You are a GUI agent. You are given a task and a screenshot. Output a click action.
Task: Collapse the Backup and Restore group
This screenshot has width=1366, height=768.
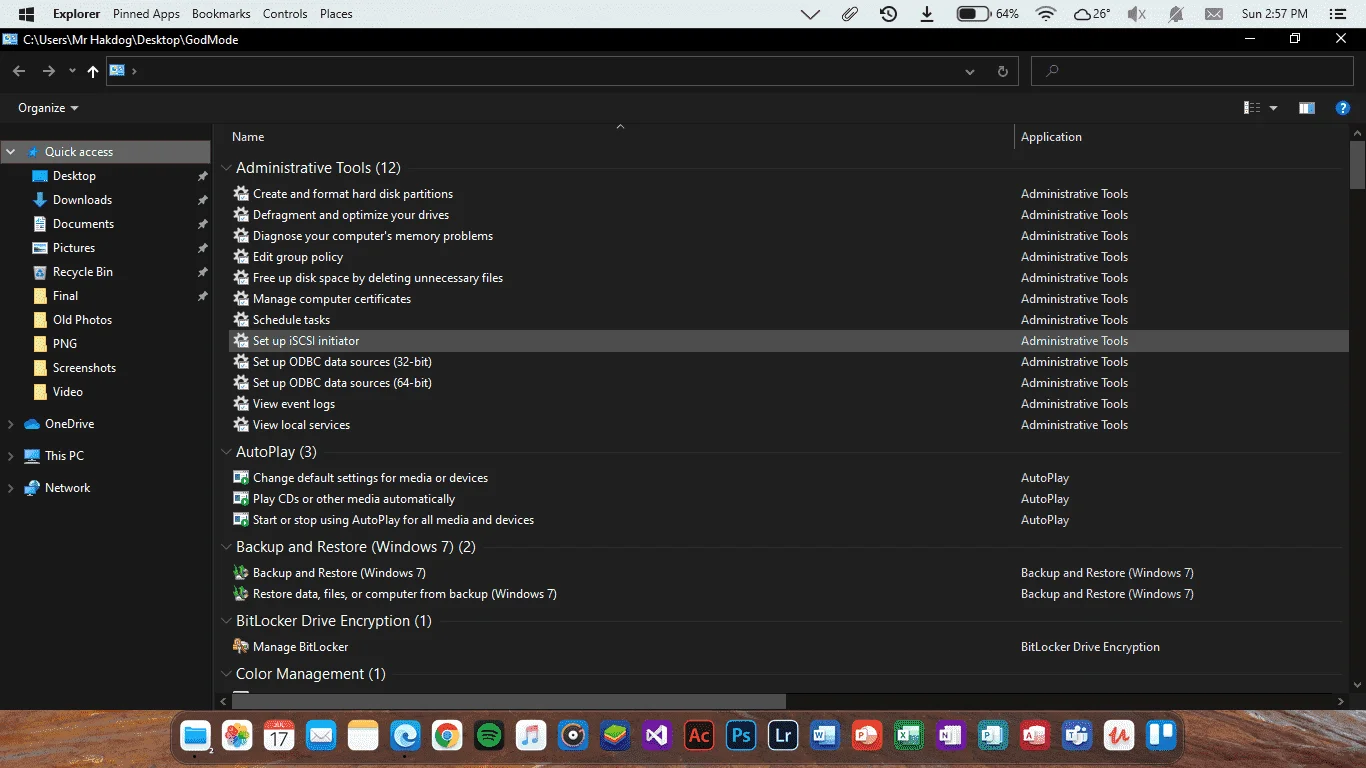(226, 547)
